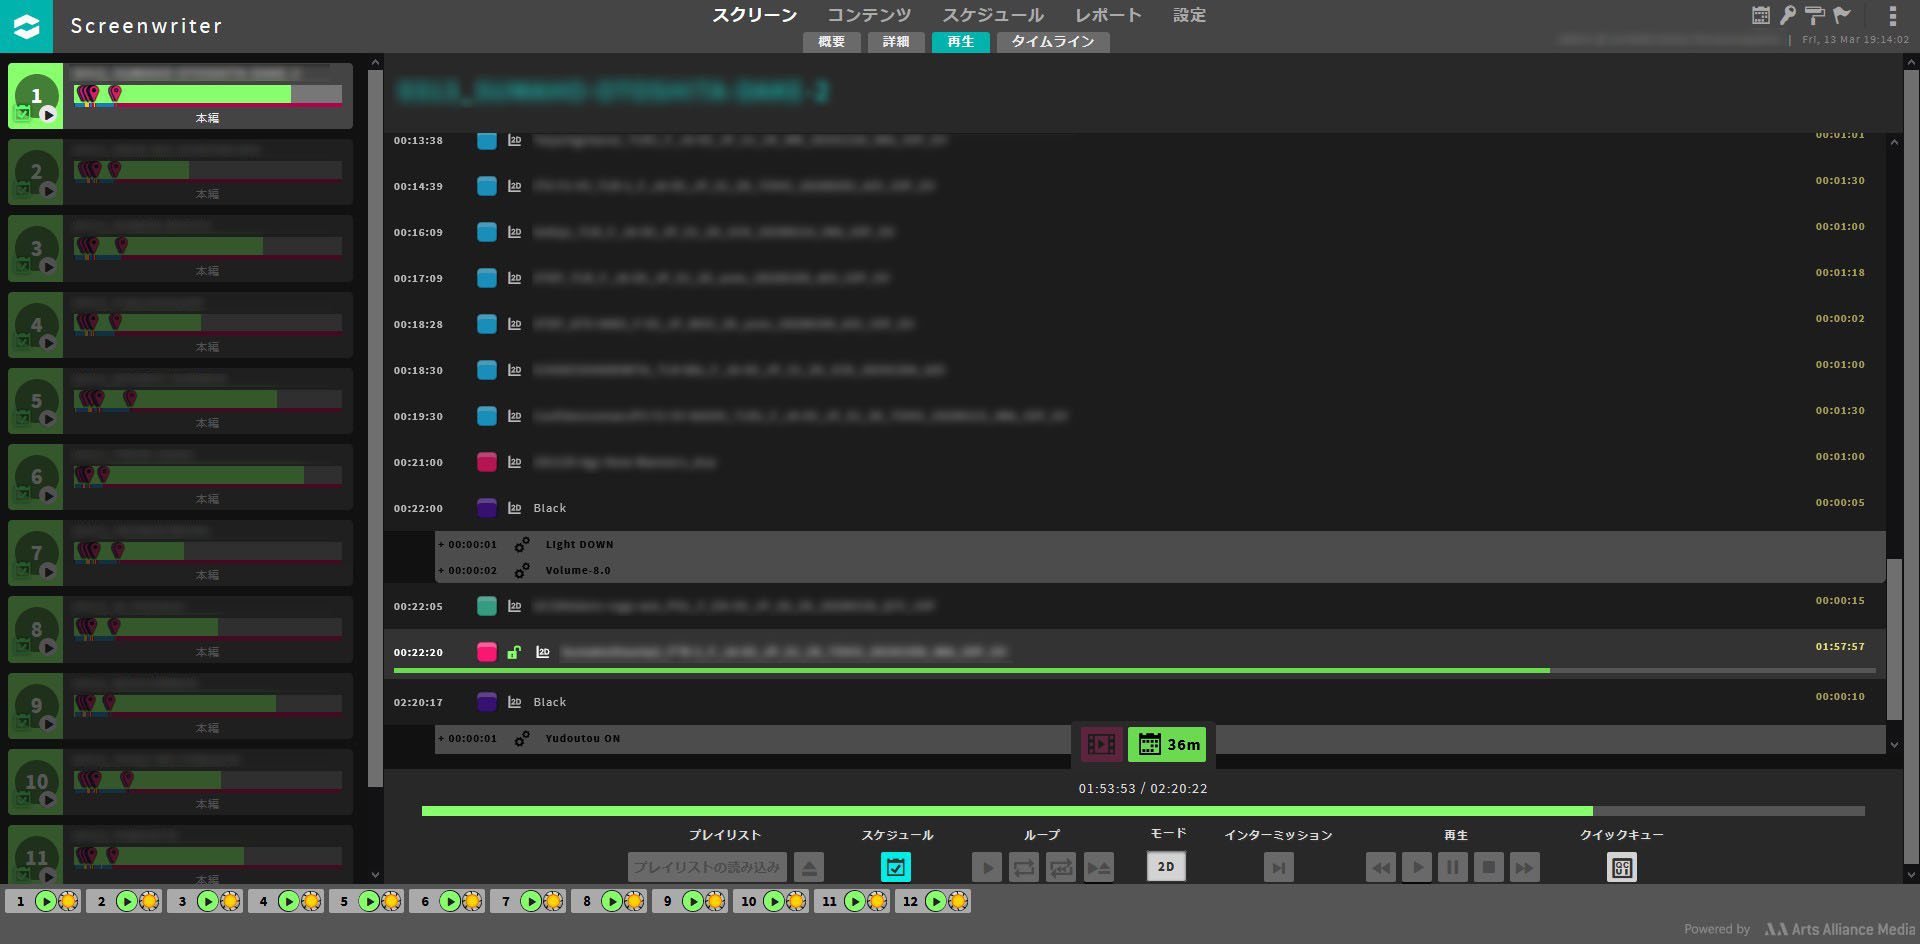Click the main playback progress bar

point(1143,811)
